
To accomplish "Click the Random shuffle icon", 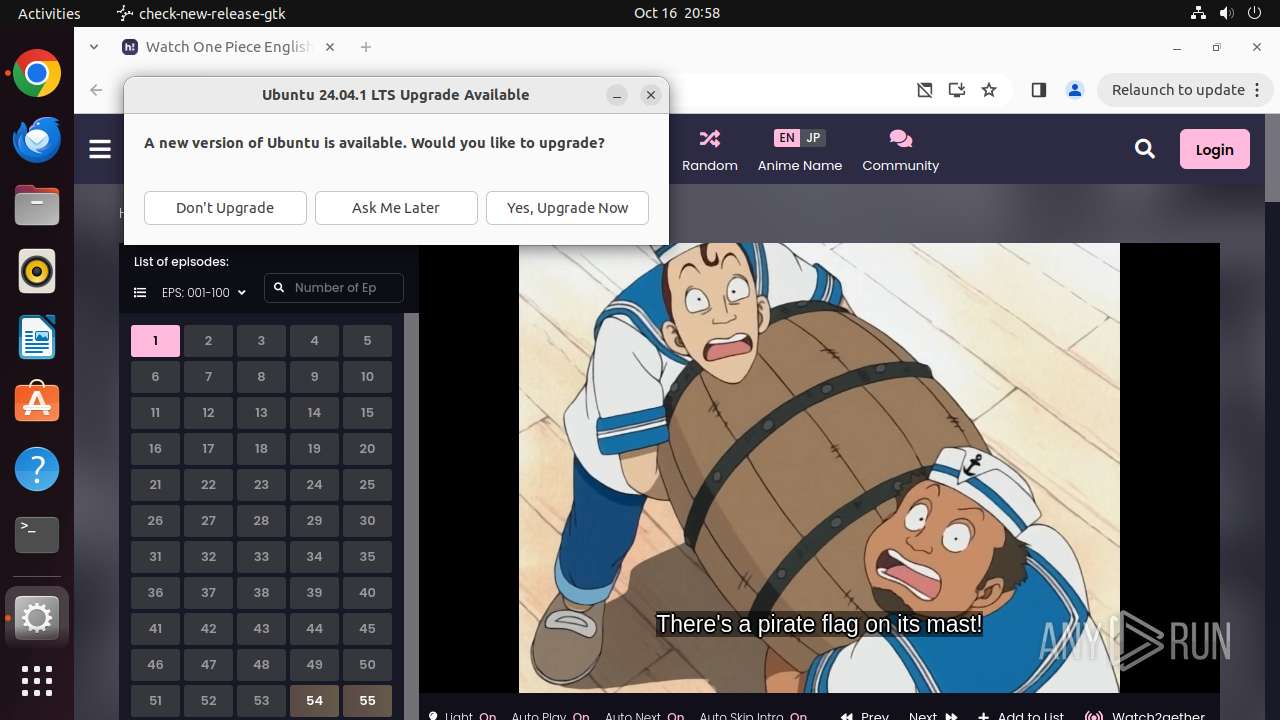I will (710, 138).
